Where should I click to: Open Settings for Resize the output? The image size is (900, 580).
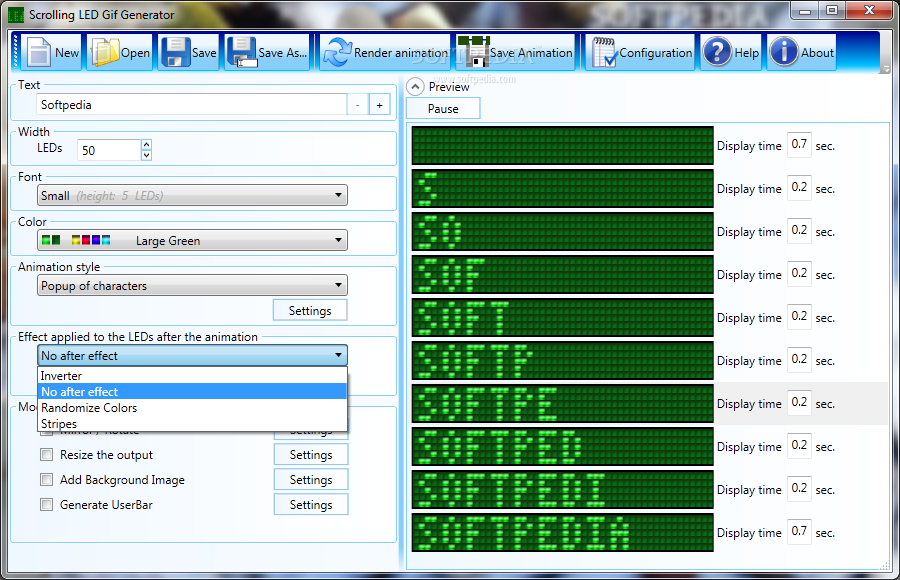click(x=311, y=455)
